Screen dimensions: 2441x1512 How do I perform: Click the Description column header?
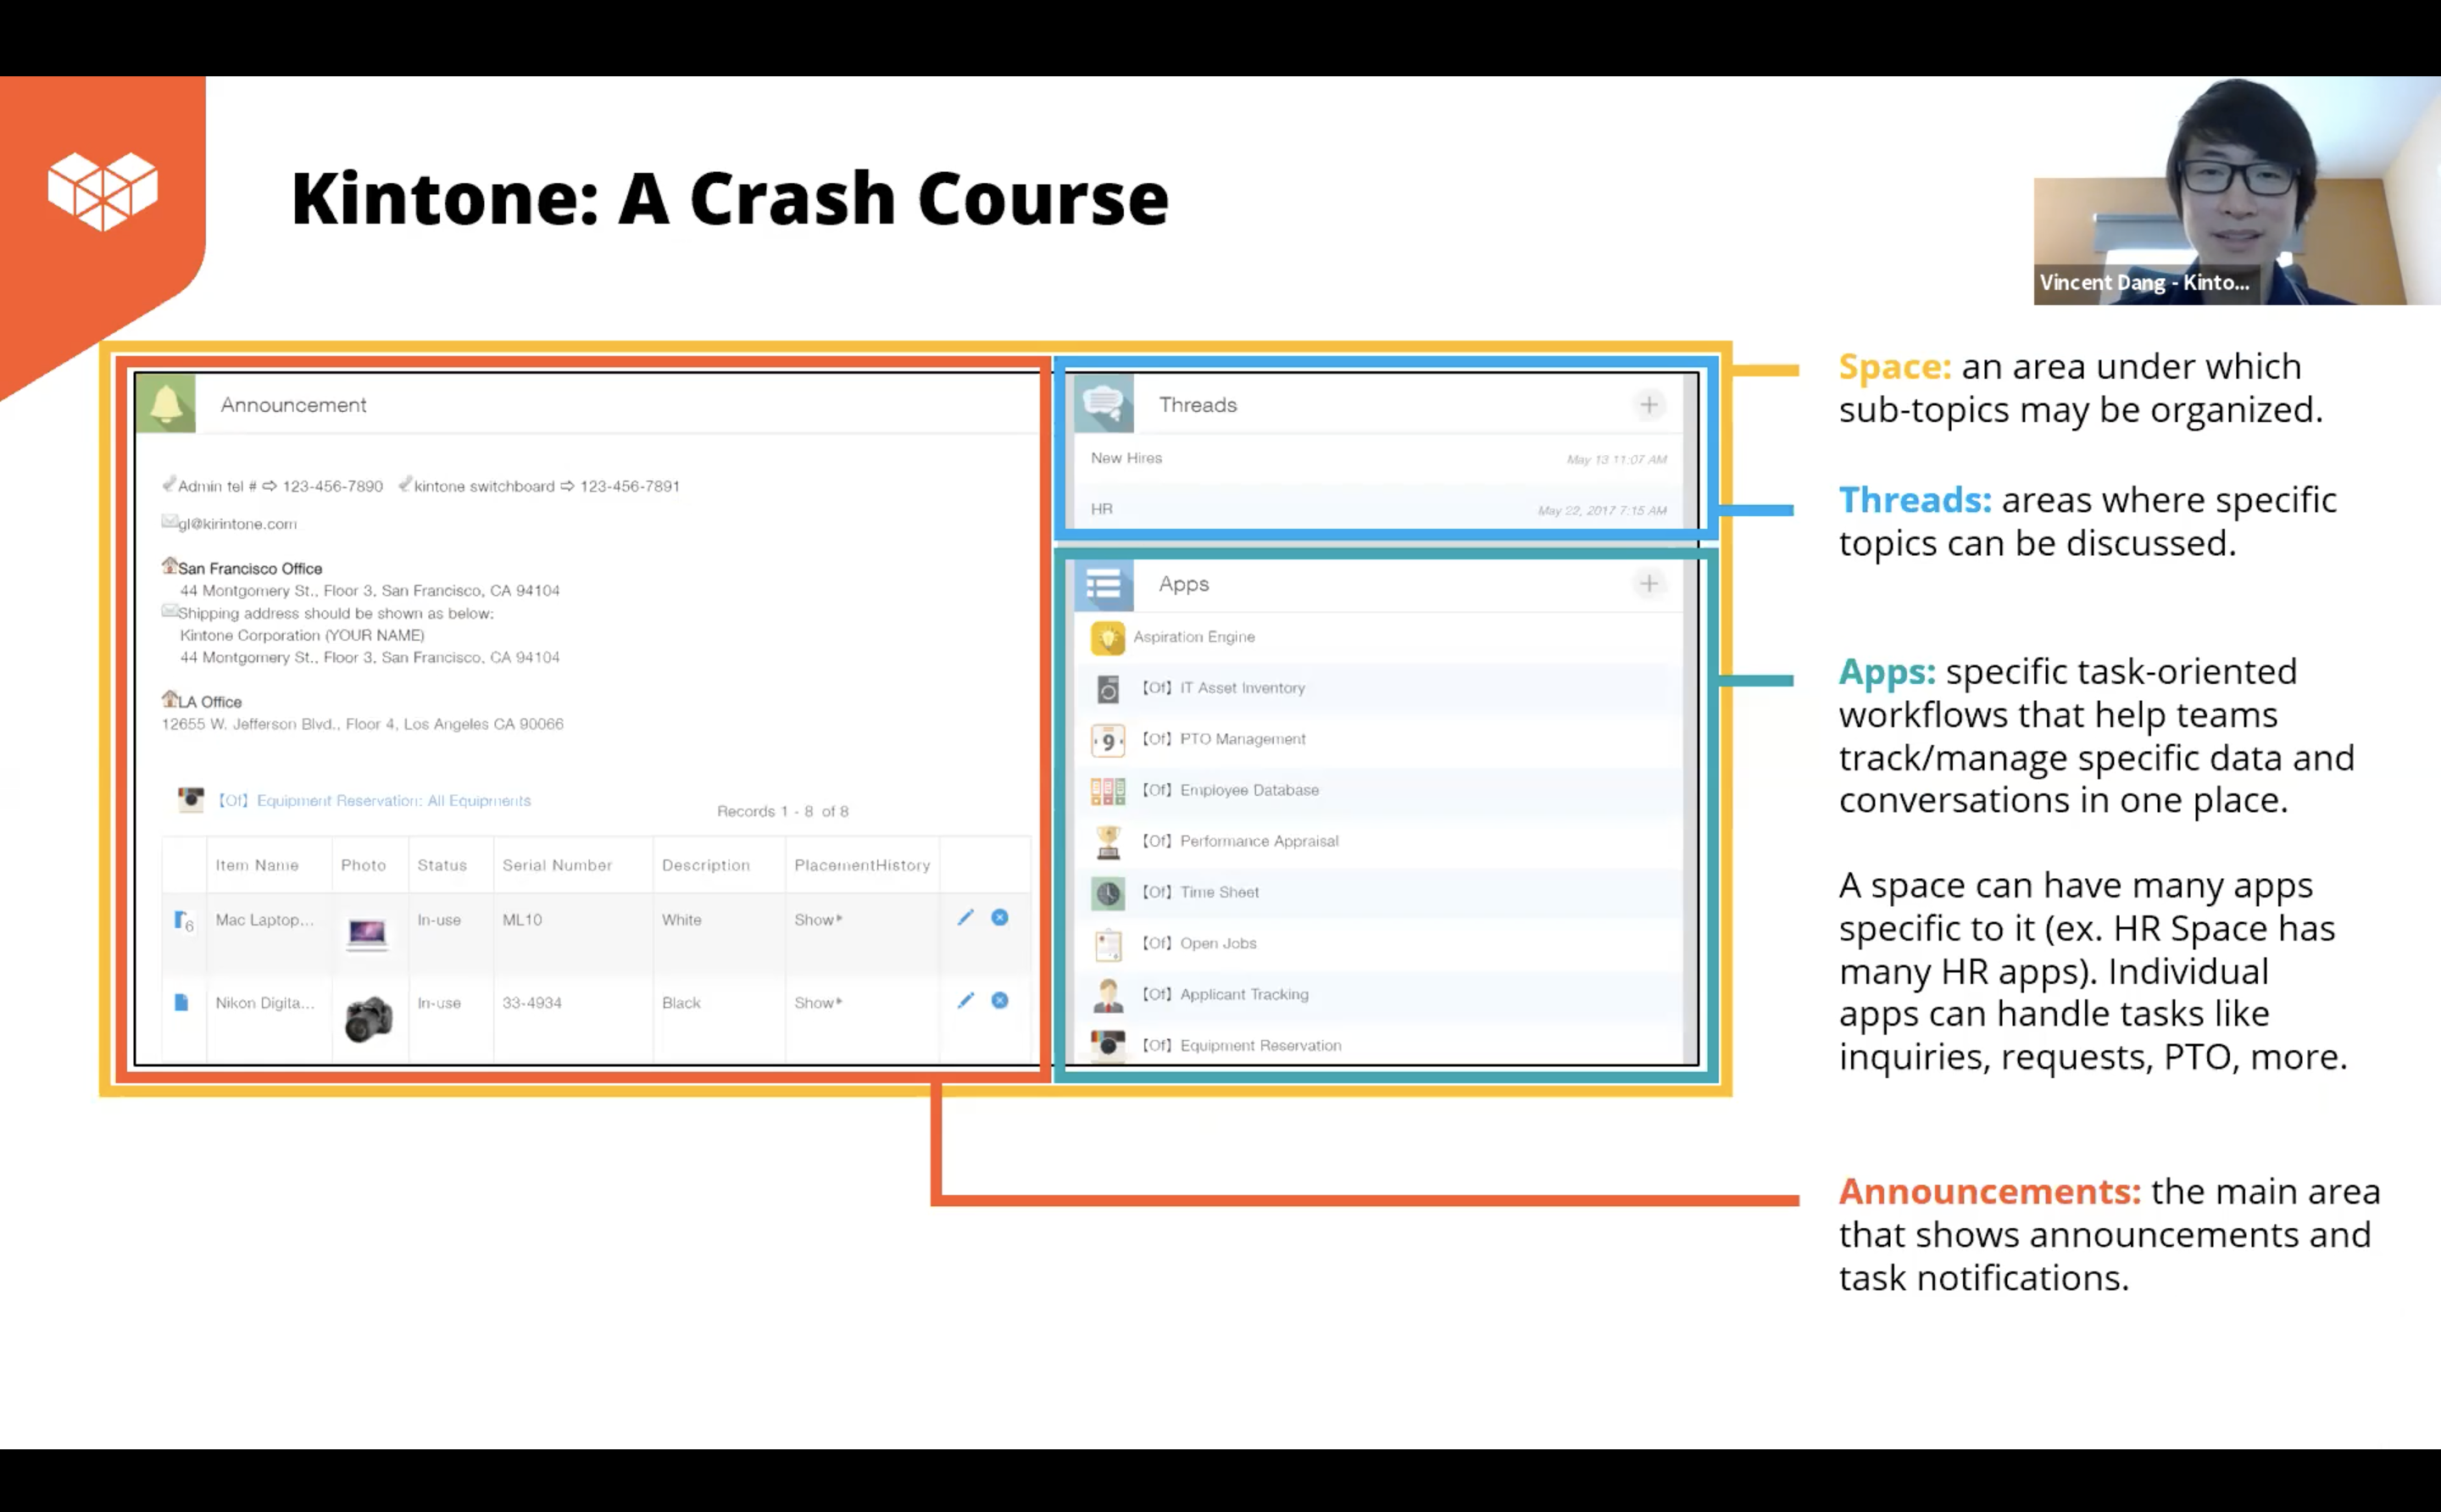coord(706,865)
